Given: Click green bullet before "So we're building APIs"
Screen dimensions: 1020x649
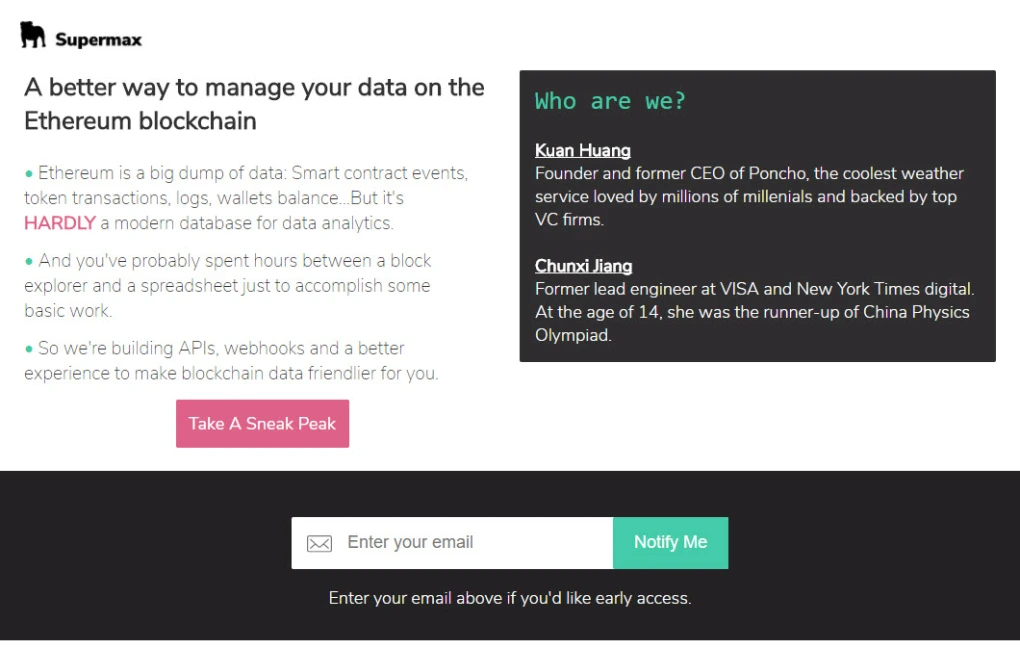Looking at the screenshot, I should click(29, 349).
